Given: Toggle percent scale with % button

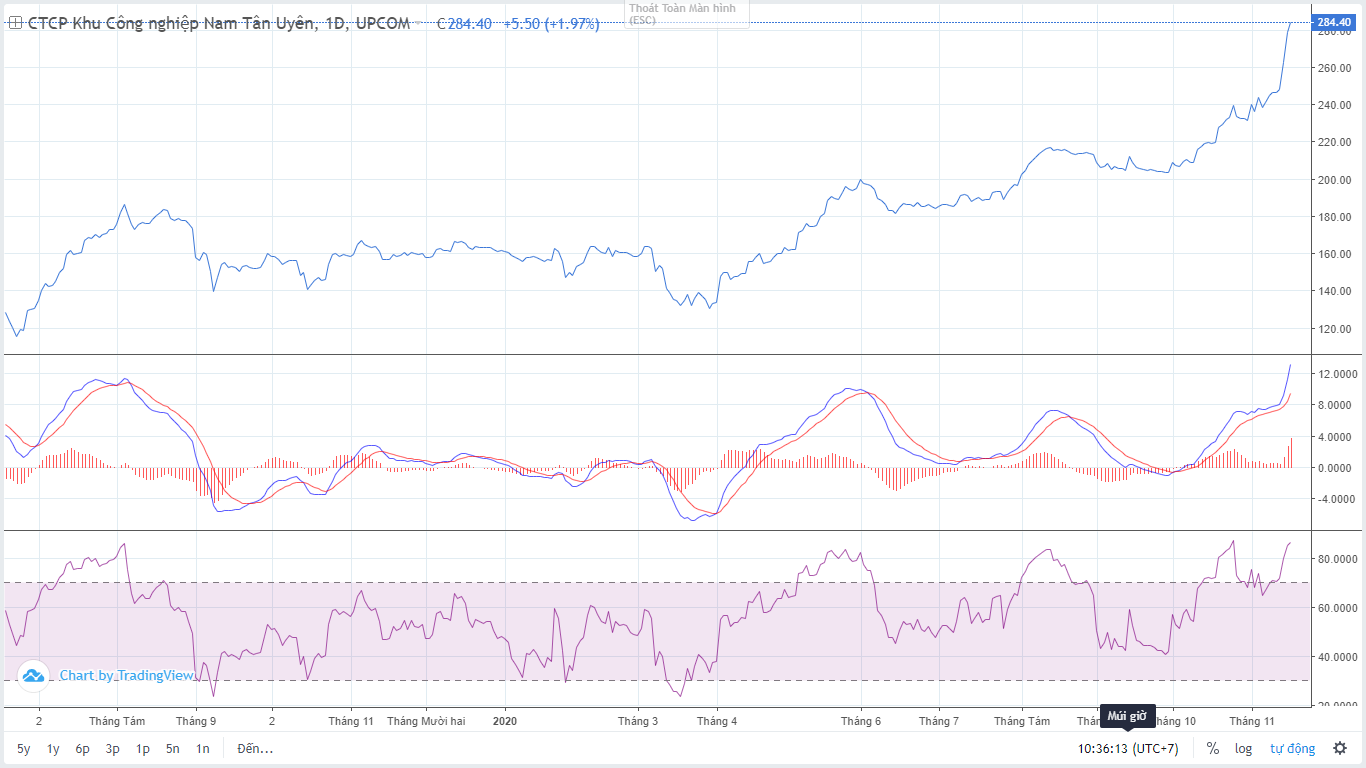Looking at the screenshot, I should [1213, 748].
